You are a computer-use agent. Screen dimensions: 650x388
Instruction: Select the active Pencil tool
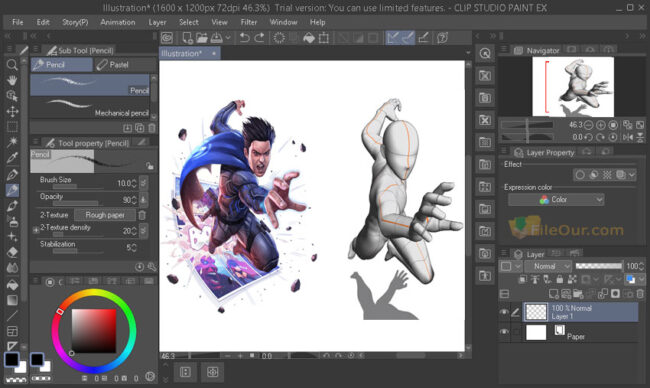point(12,190)
